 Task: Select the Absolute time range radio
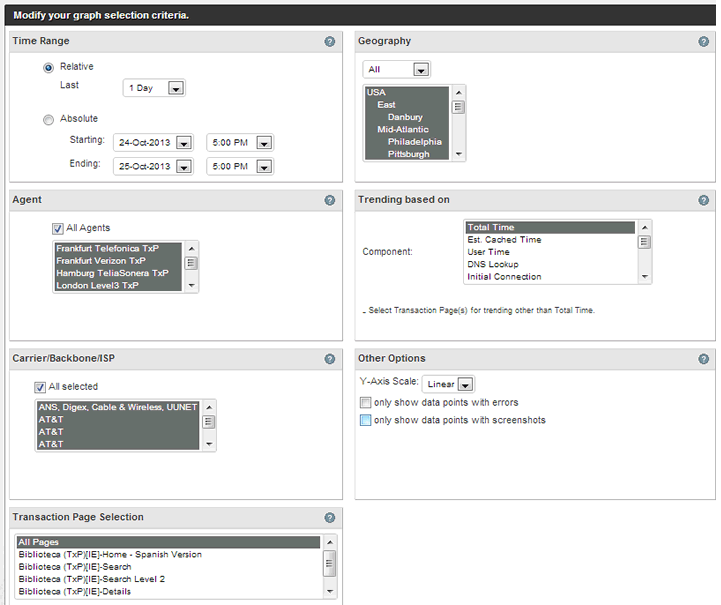(x=48, y=120)
